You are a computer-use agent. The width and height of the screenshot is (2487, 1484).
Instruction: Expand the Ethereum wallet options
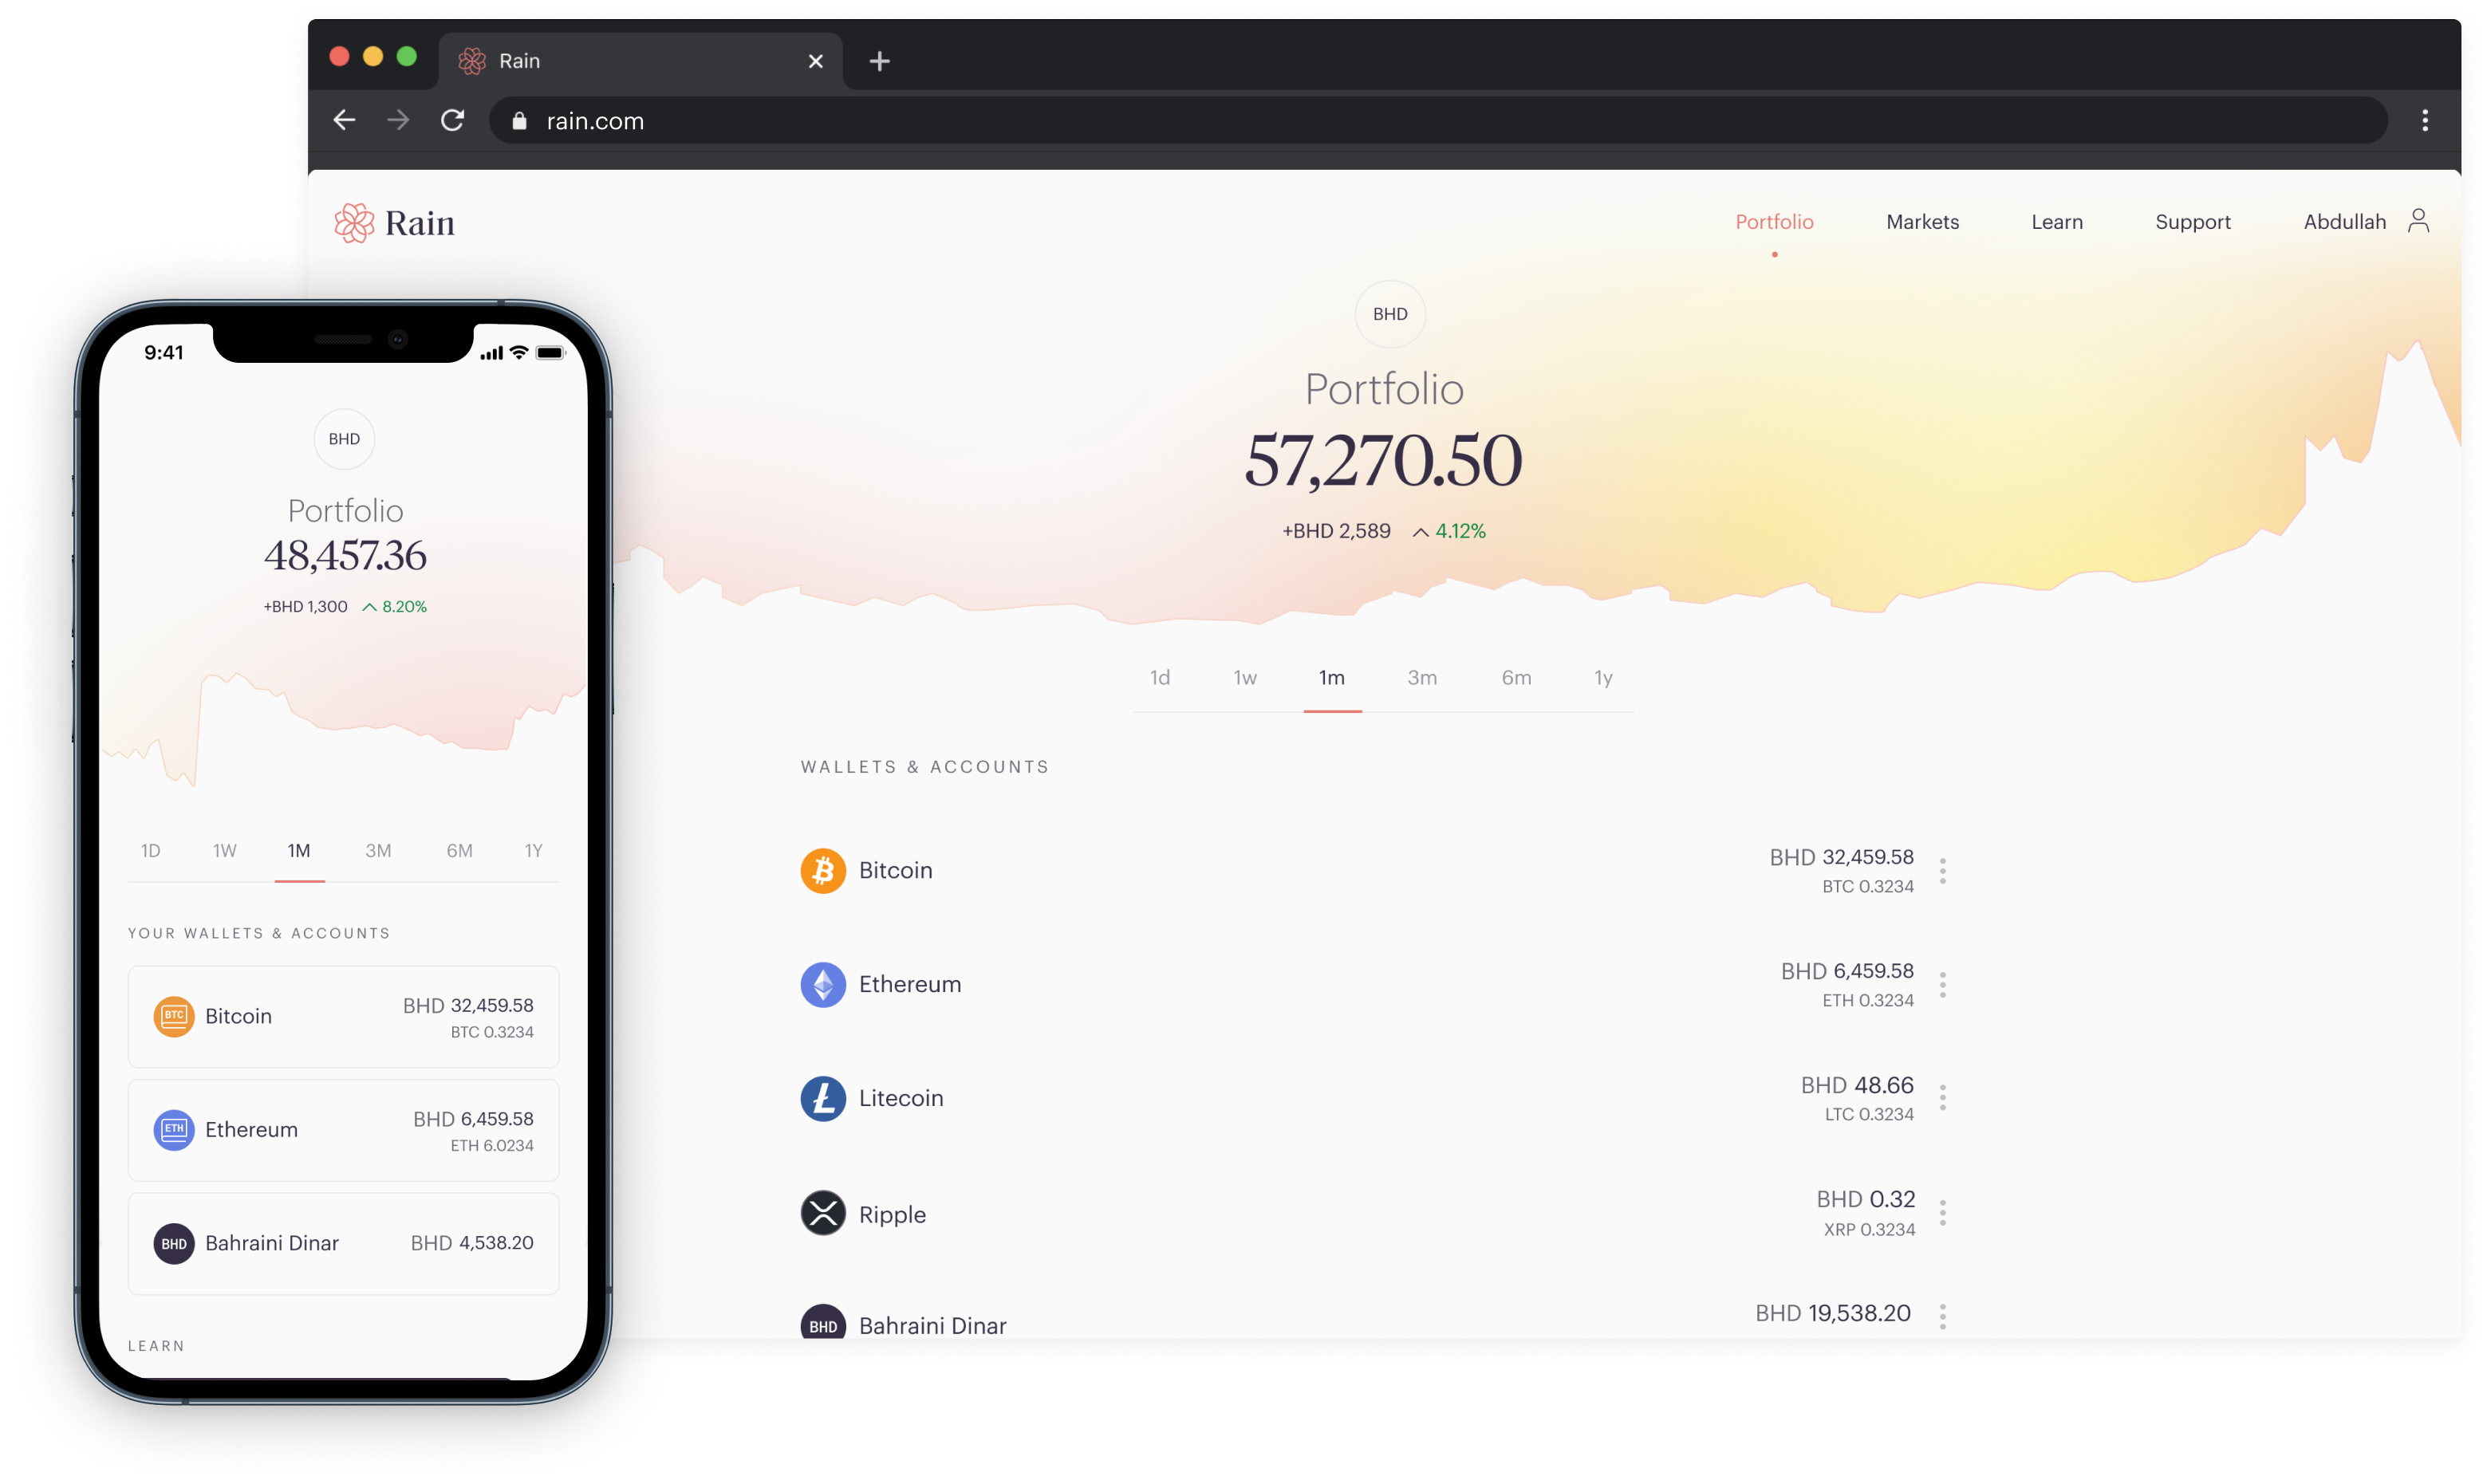1945,984
